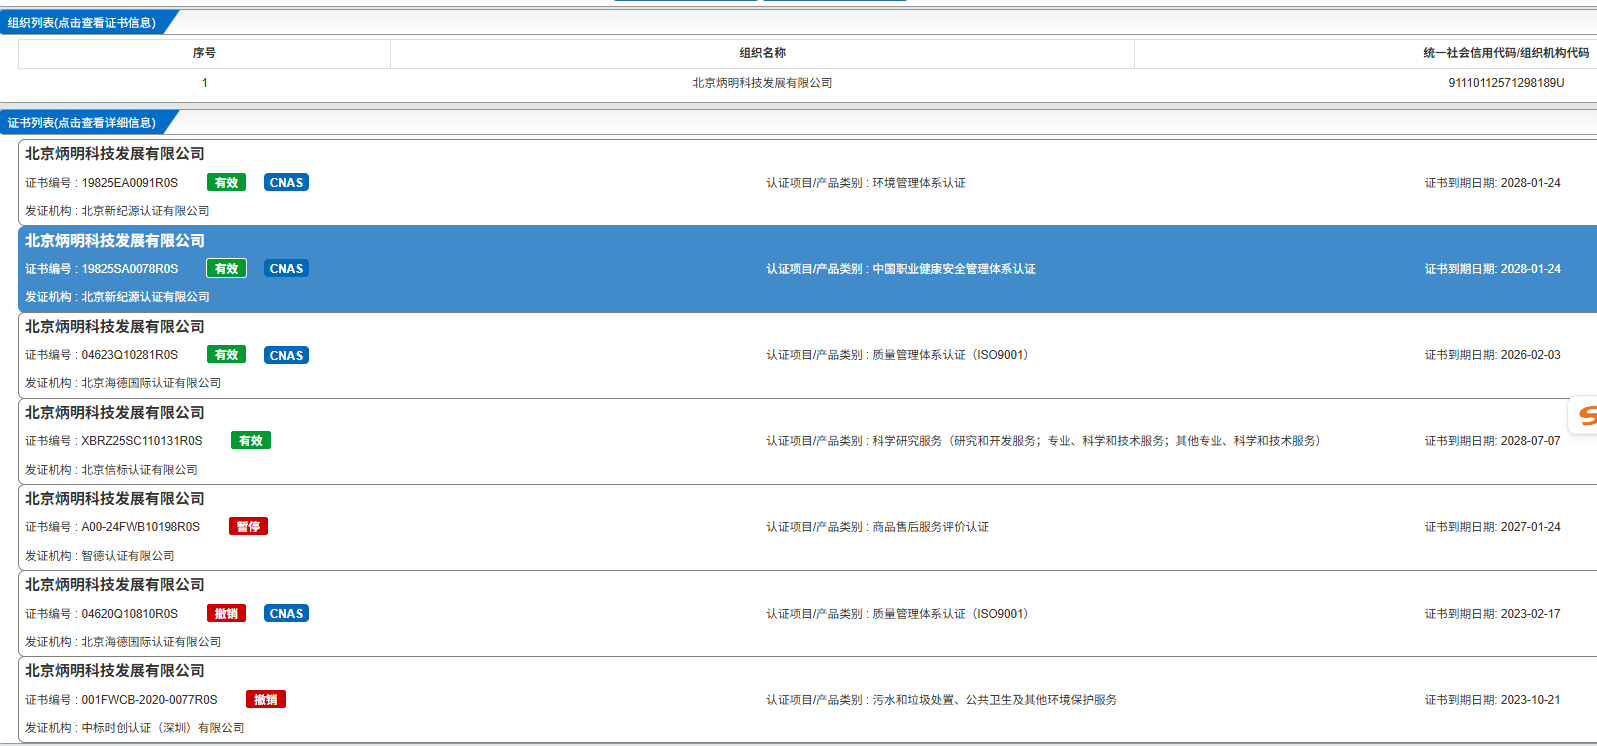The image size is (1597, 746).
Task: Open 北京炳明科技发展有限公司 in the organization table
Action: click(x=762, y=83)
